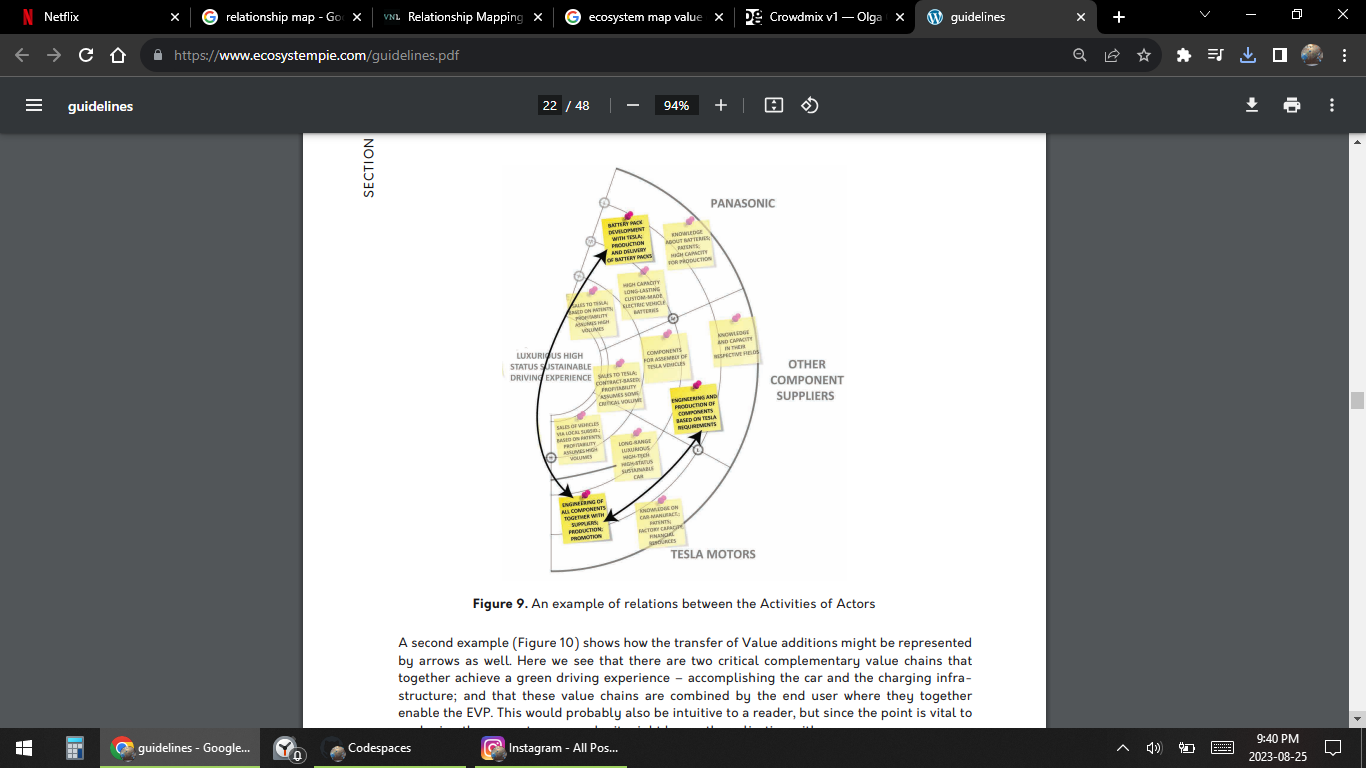Viewport: 1366px width, 768px height.
Task: Click the Engineering of All Components note
Action: pyautogui.click(x=585, y=518)
